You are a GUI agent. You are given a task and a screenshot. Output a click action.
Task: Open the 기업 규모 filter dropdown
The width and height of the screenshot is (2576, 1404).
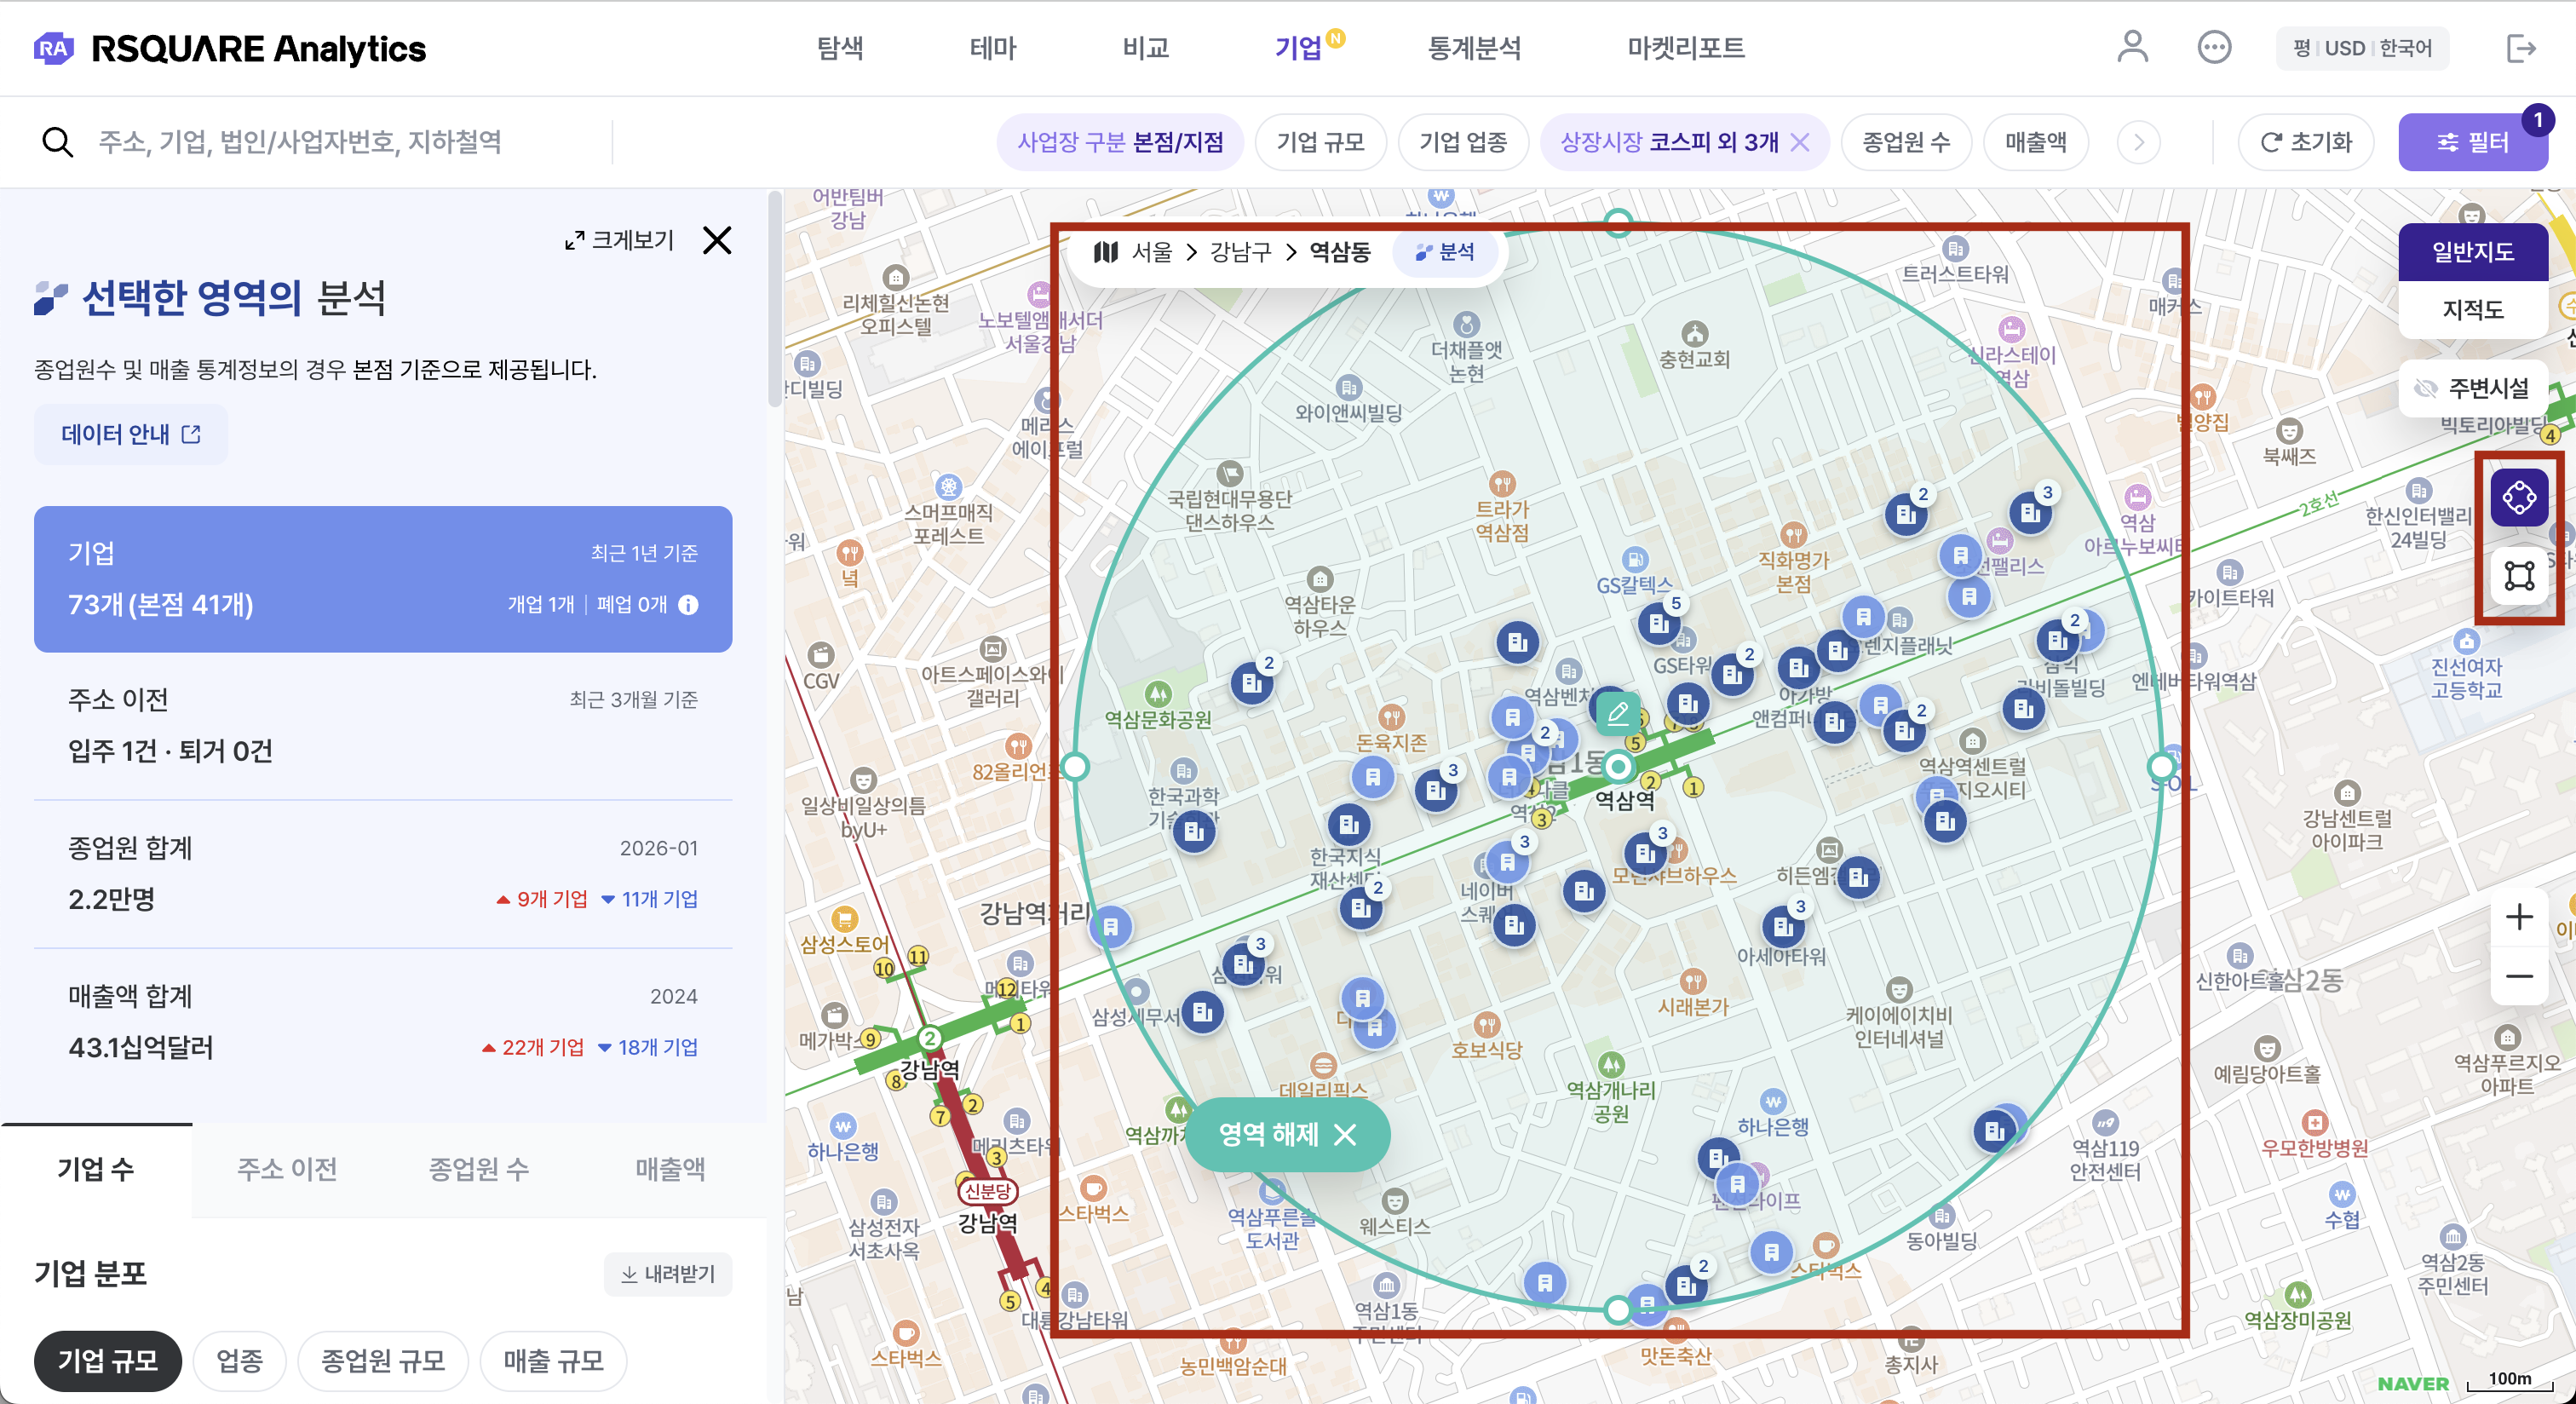1320,142
